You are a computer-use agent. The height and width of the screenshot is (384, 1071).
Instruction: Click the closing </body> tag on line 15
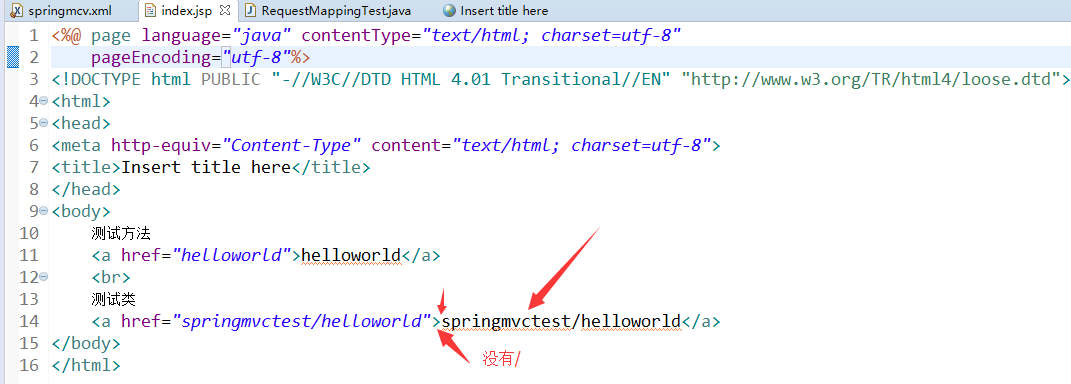(x=86, y=343)
